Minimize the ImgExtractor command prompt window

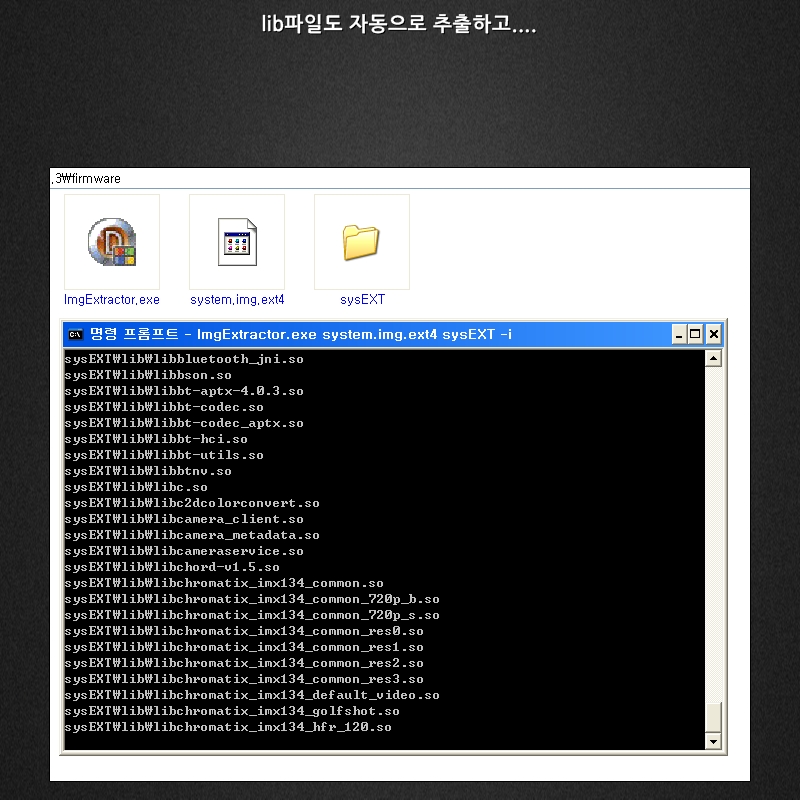[679, 334]
